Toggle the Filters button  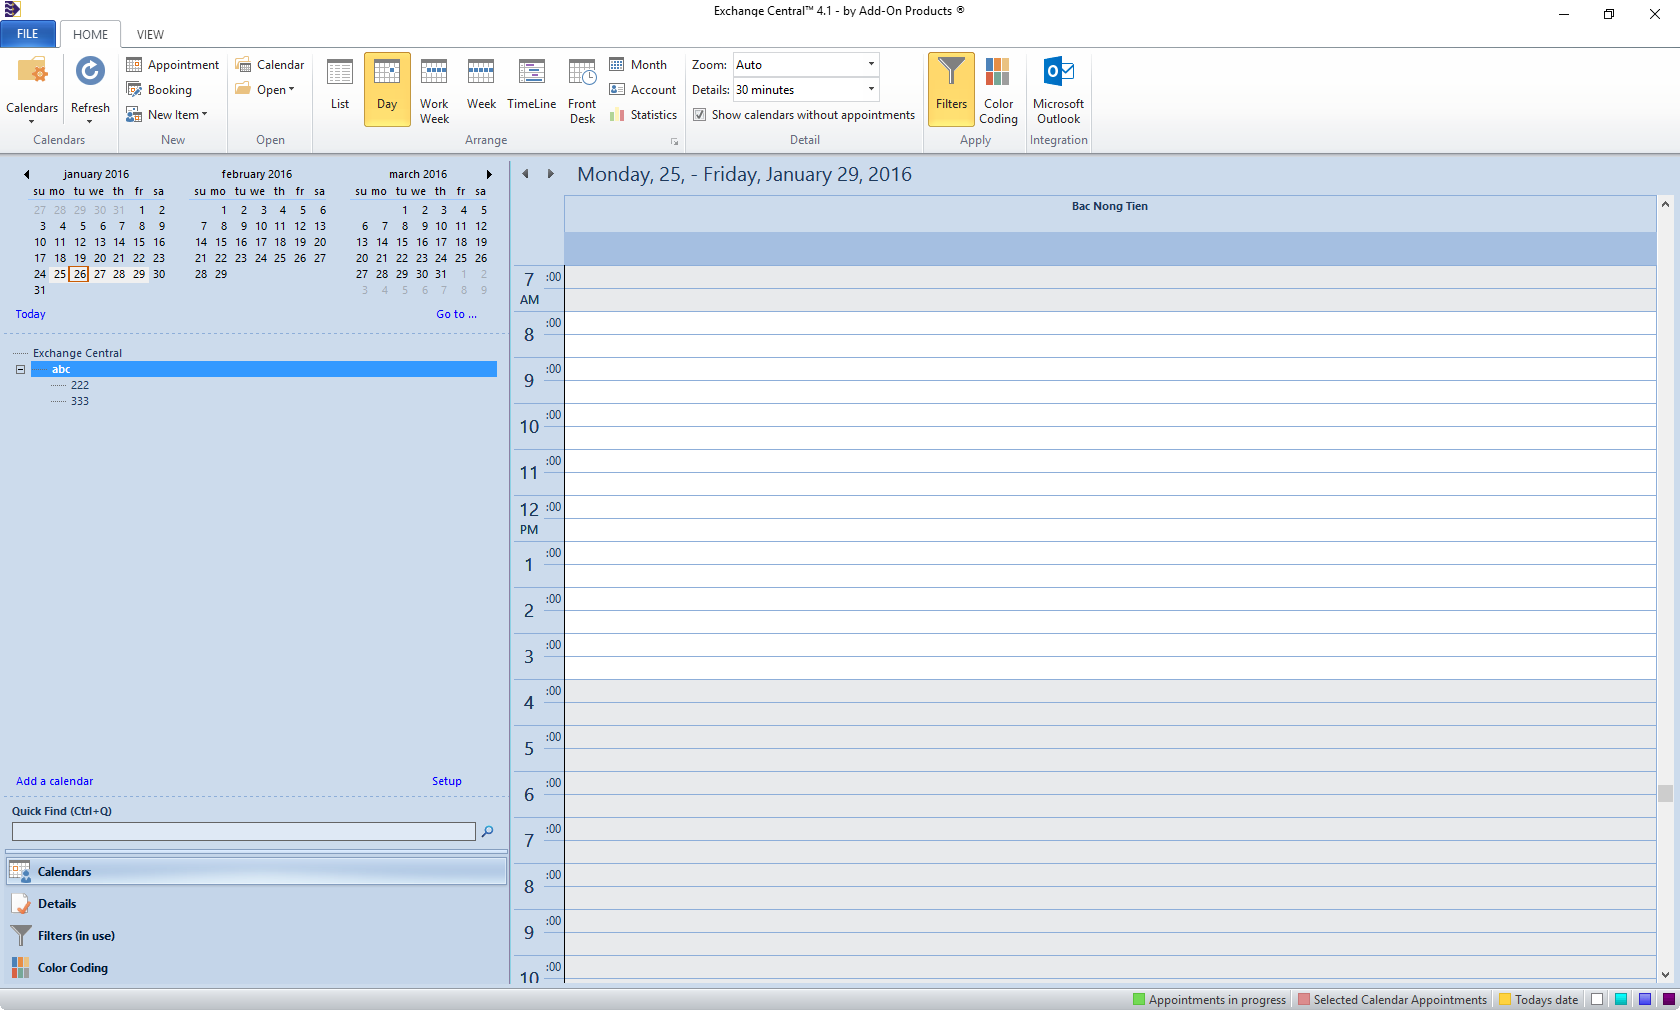951,89
